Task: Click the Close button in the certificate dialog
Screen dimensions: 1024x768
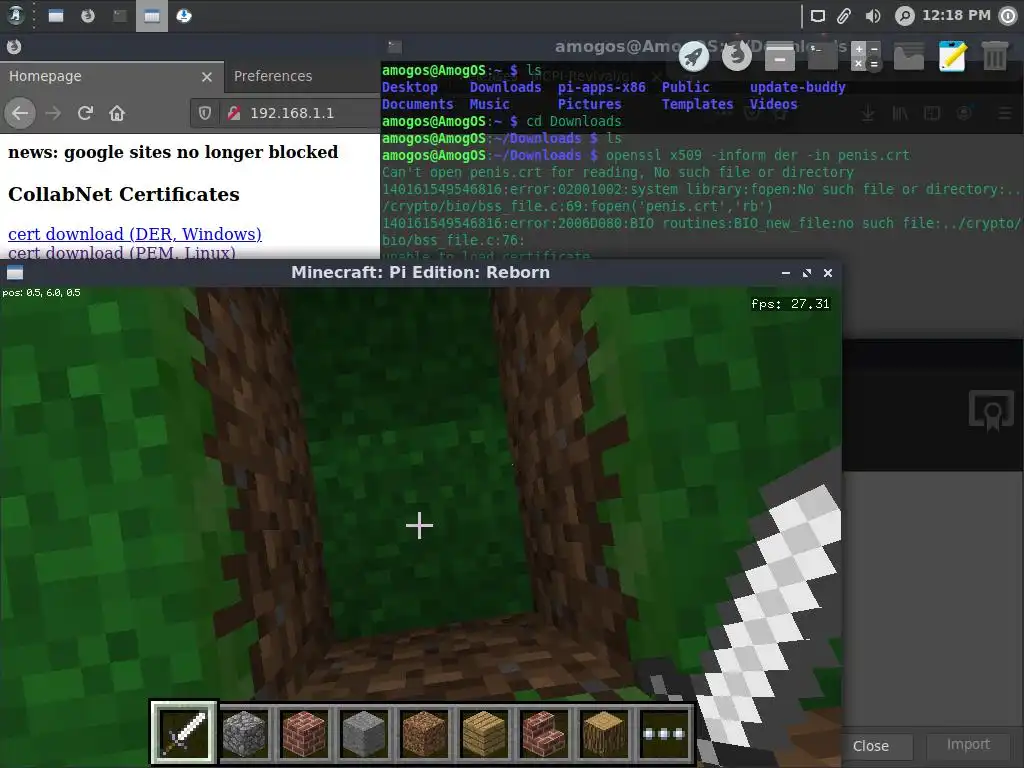Action: coord(871,745)
